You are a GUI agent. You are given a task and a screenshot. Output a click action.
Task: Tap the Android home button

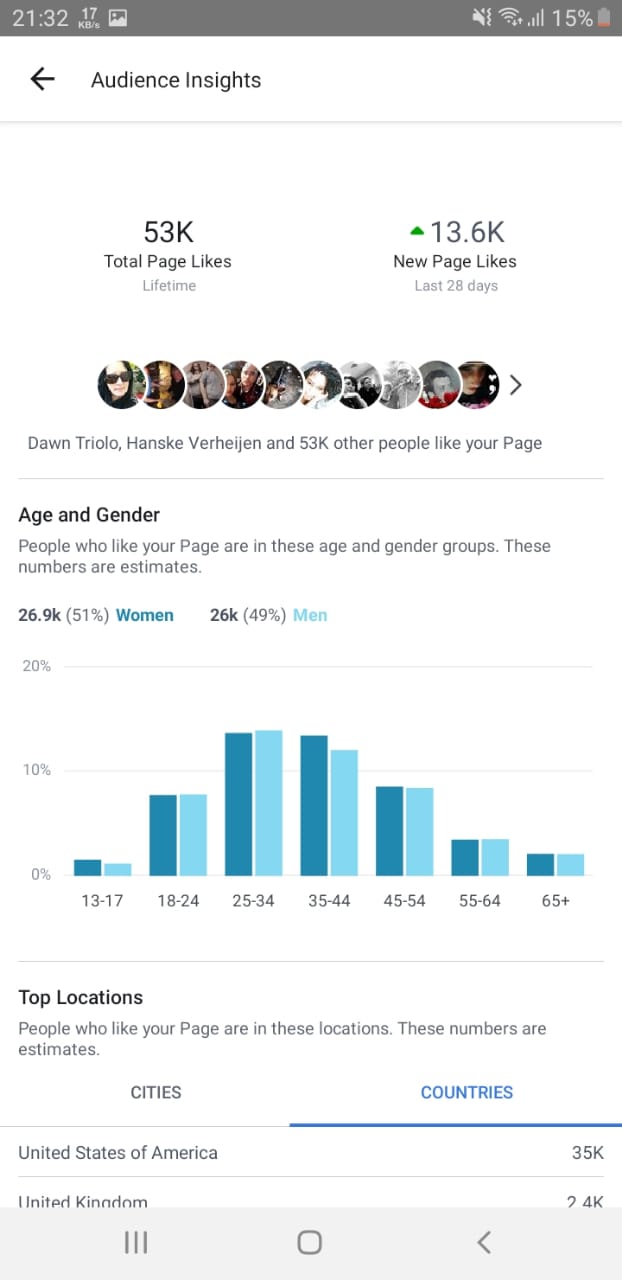pyautogui.click(x=310, y=1242)
